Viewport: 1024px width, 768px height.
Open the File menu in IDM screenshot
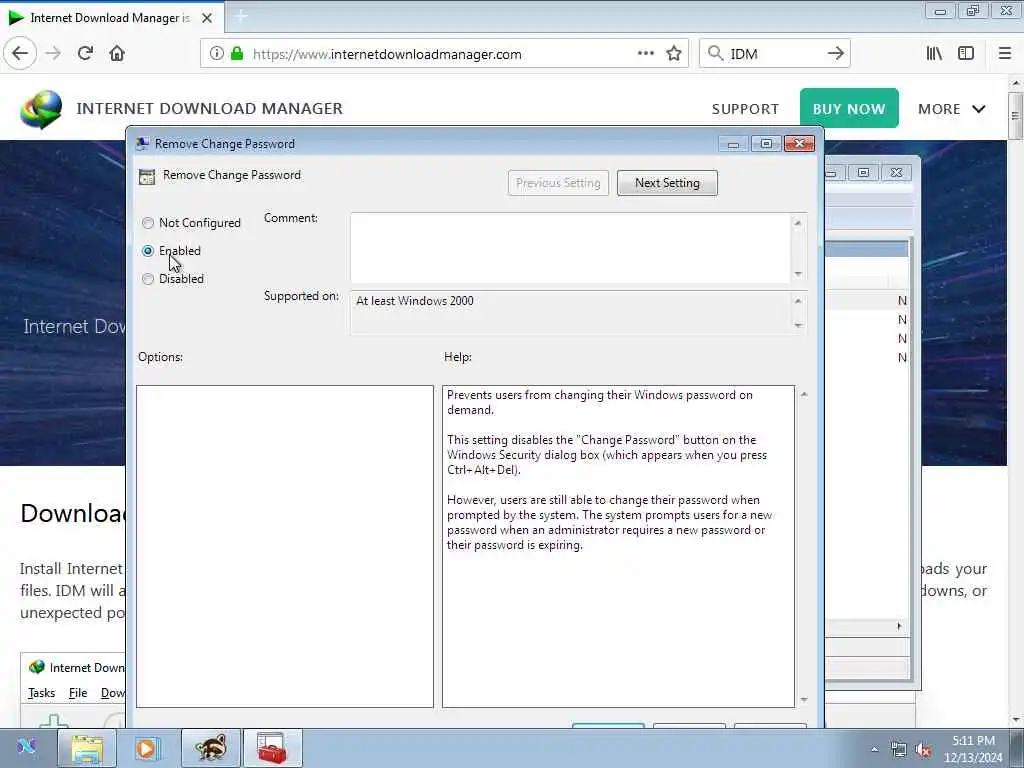pos(78,693)
